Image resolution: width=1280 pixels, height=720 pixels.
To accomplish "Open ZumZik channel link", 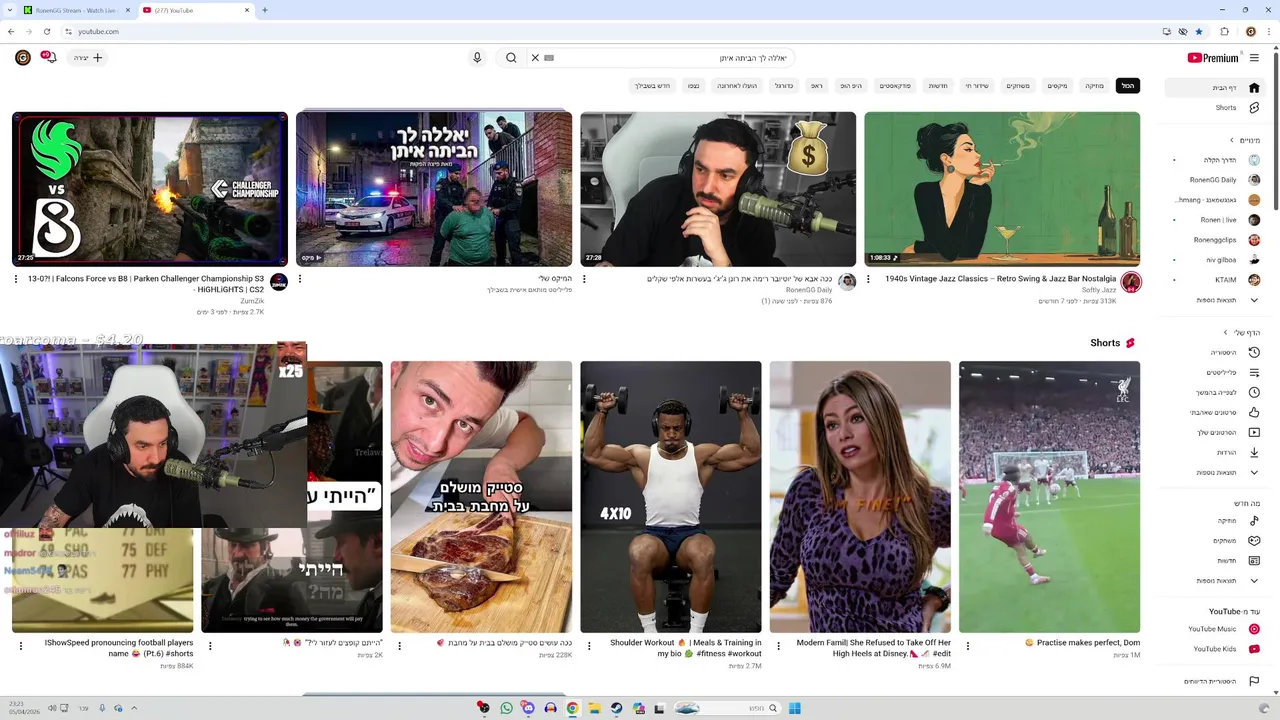I will click(252, 300).
